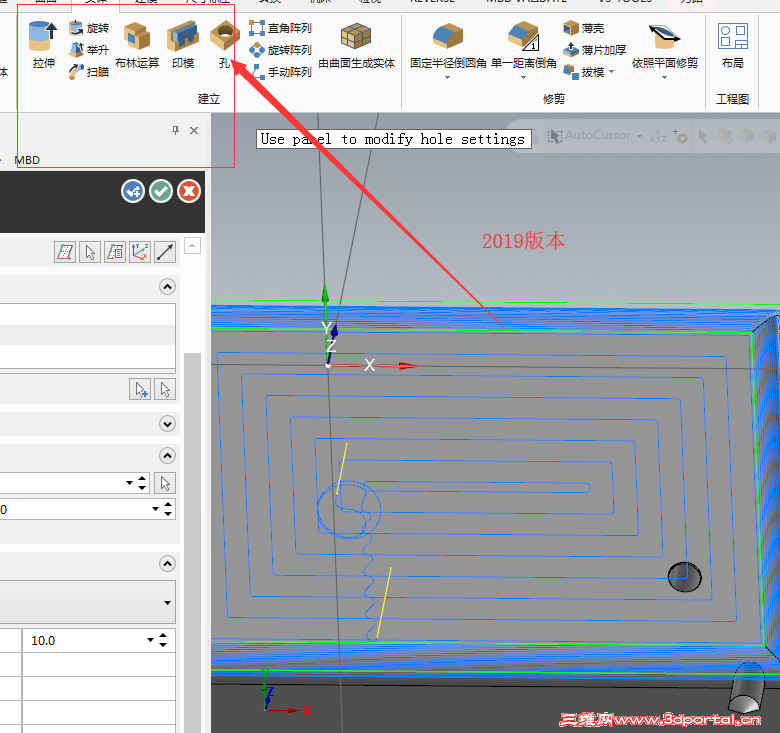Image resolution: width=780 pixels, height=733 pixels.
Task: Open the 布林运算 (Boolean) tool
Action: point(137,44)
